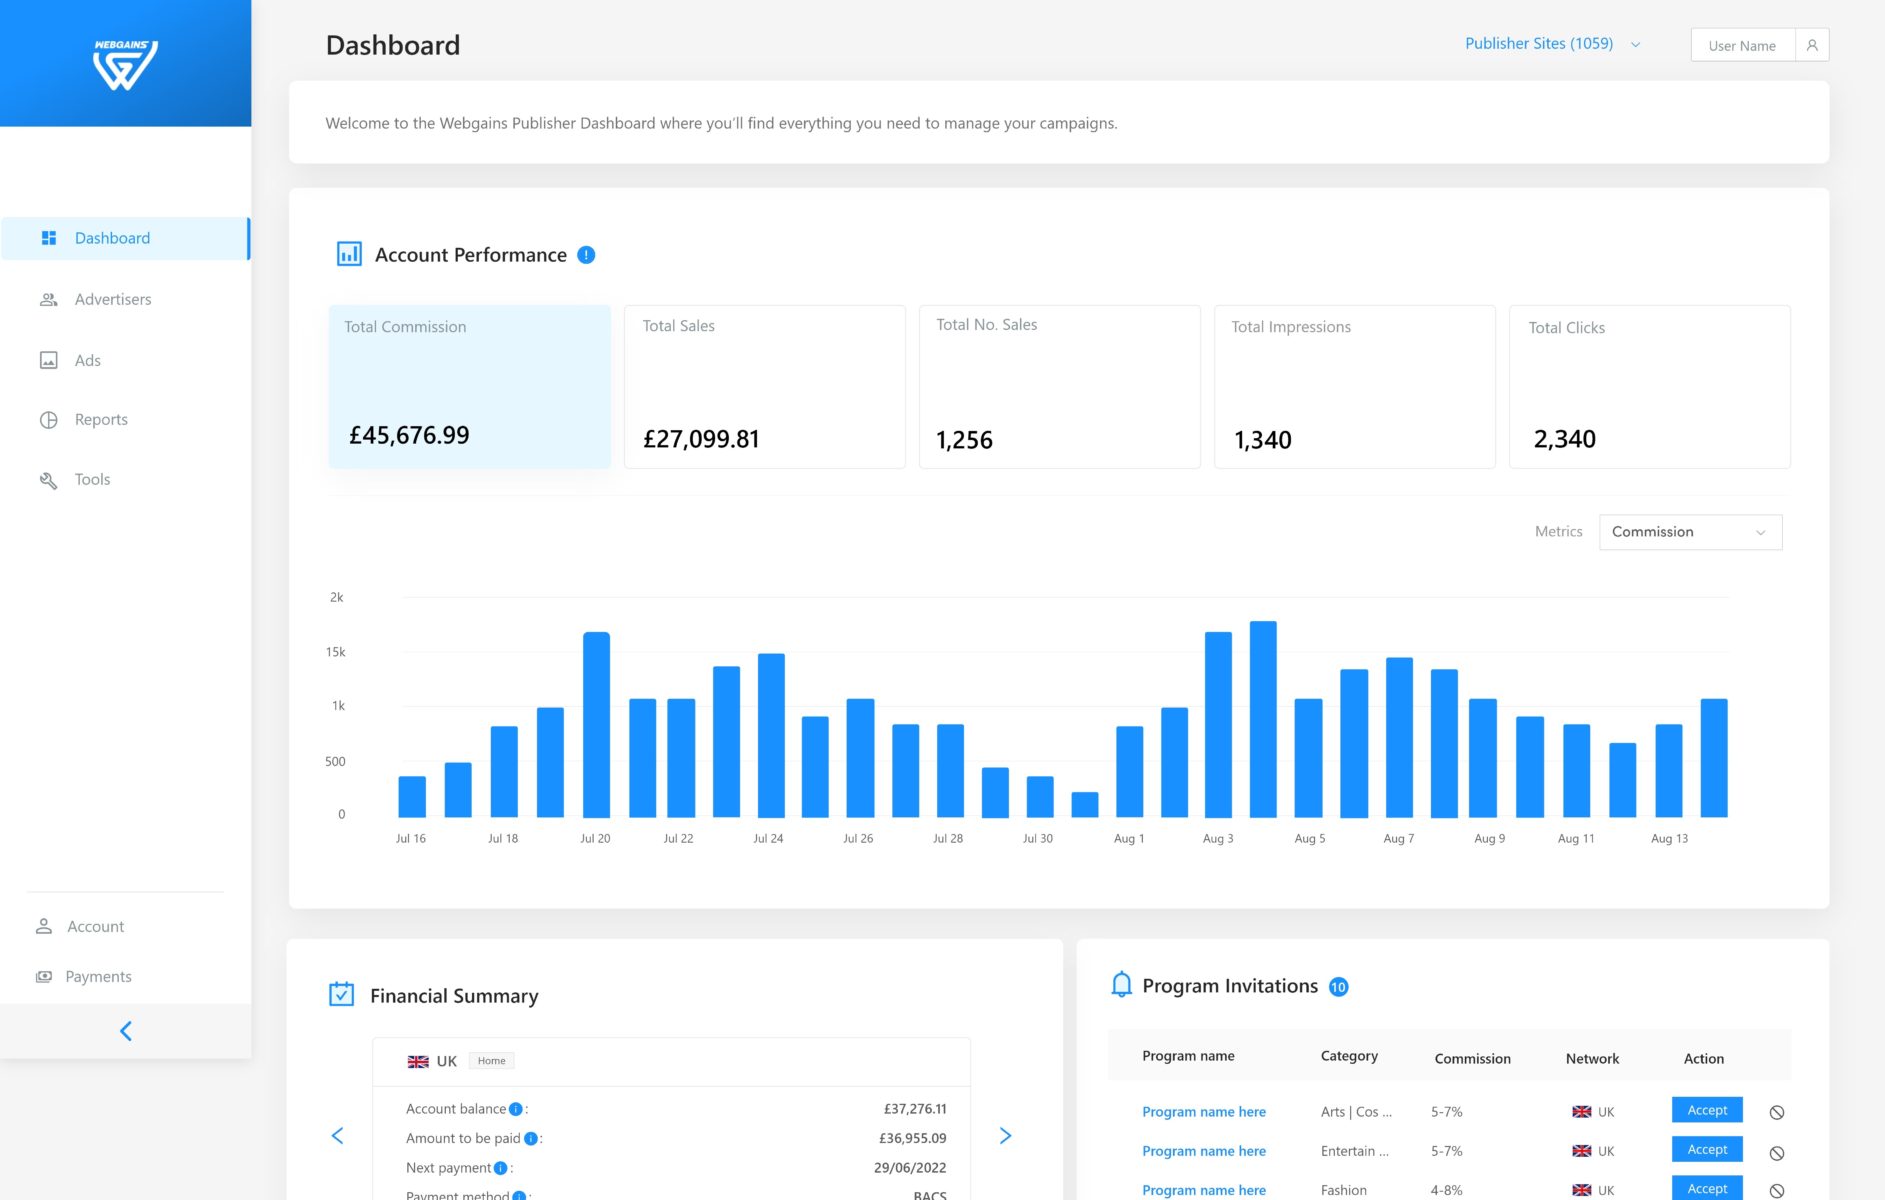Click the Ads icon in sidebar

48,360
